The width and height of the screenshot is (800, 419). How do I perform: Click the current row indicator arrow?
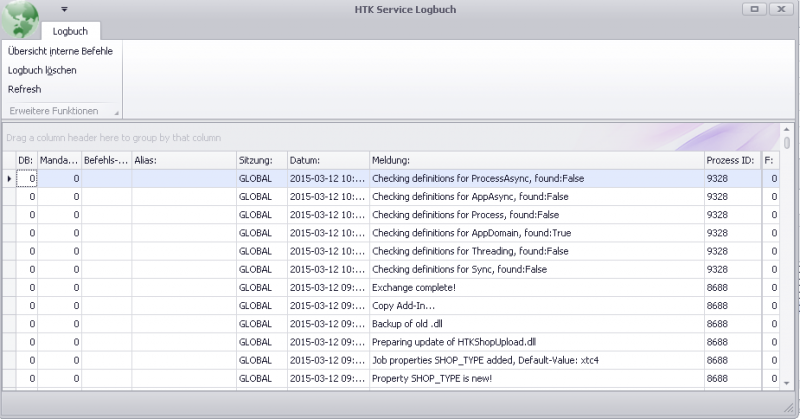click(9, 179)
